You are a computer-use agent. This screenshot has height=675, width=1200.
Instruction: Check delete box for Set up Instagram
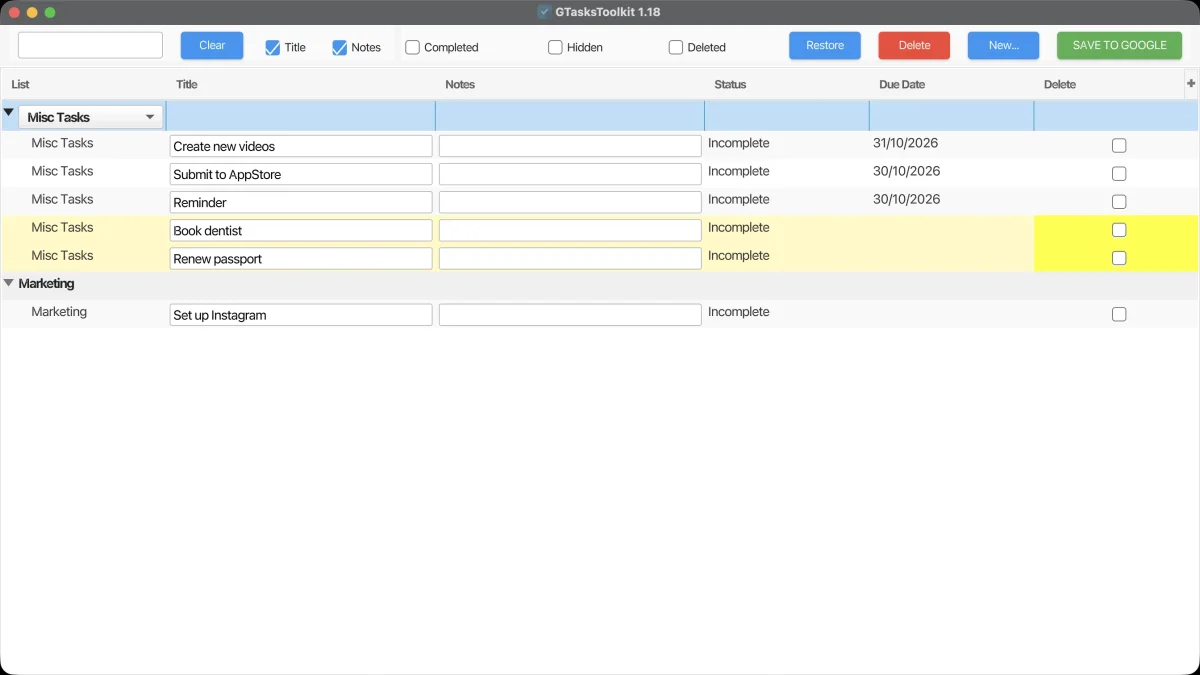1119,314
